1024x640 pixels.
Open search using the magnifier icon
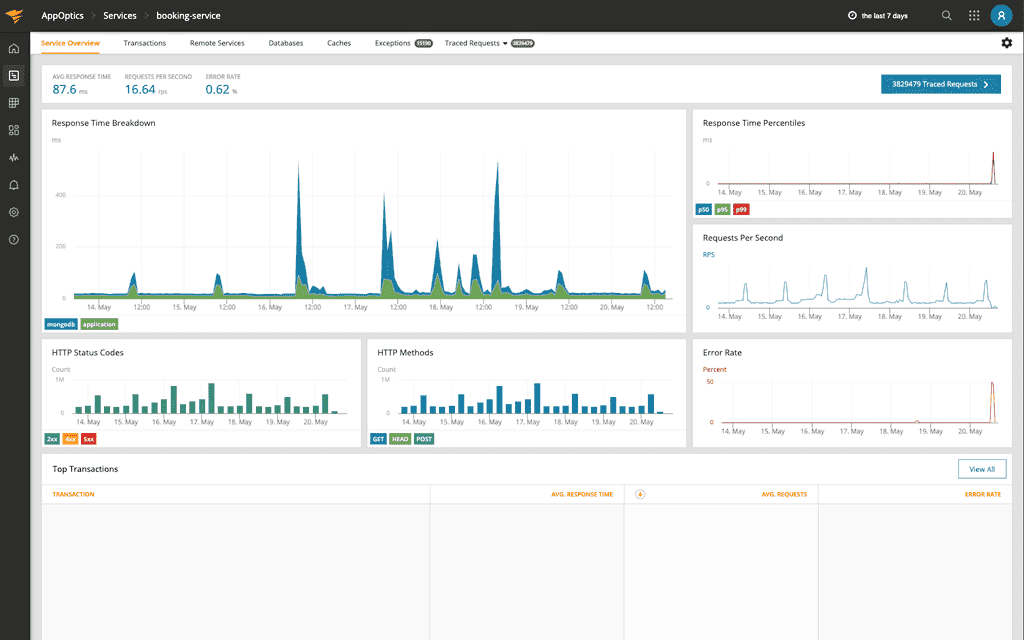click(946, 15)
